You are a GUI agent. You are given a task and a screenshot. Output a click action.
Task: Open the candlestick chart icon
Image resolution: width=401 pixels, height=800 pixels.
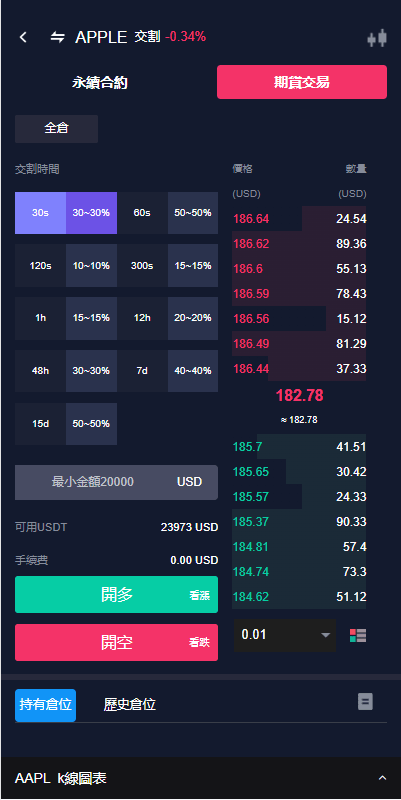pos(377,39)
